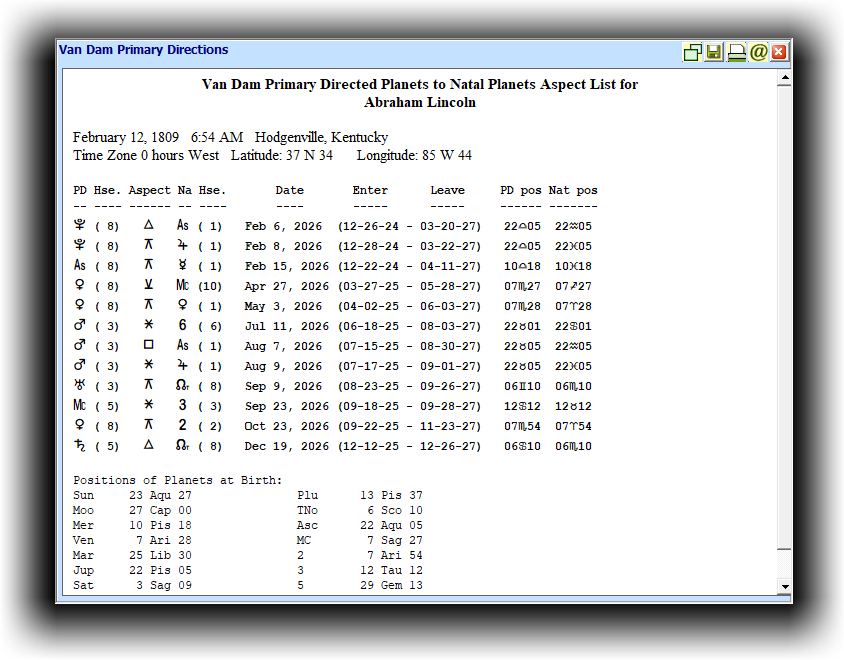Click the Uranus glyph in the Sep 9 row
The width and height of the screenshot is (844, 660).
click(x=80, y=386)
